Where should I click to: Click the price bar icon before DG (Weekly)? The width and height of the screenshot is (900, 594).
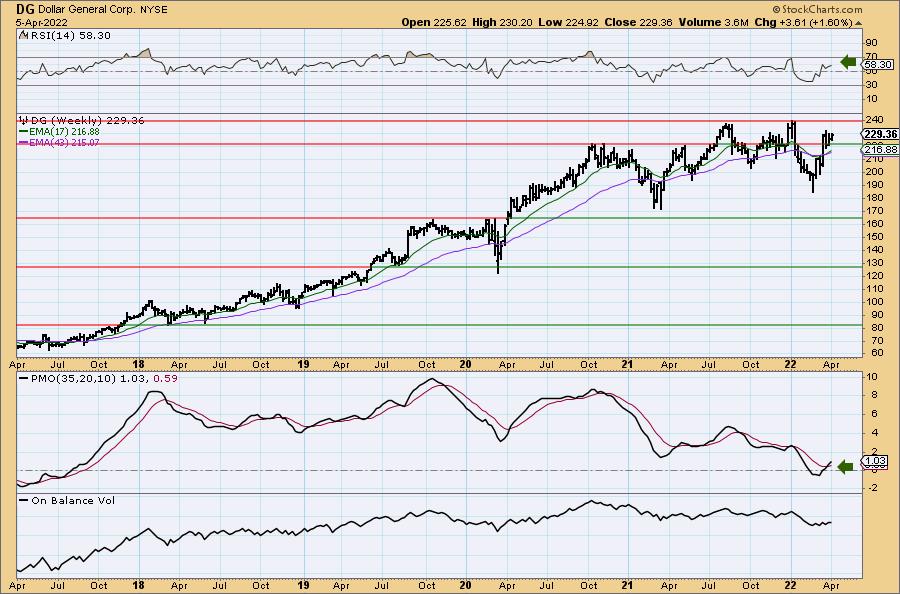pyautogui.click(x=24, y=120)
